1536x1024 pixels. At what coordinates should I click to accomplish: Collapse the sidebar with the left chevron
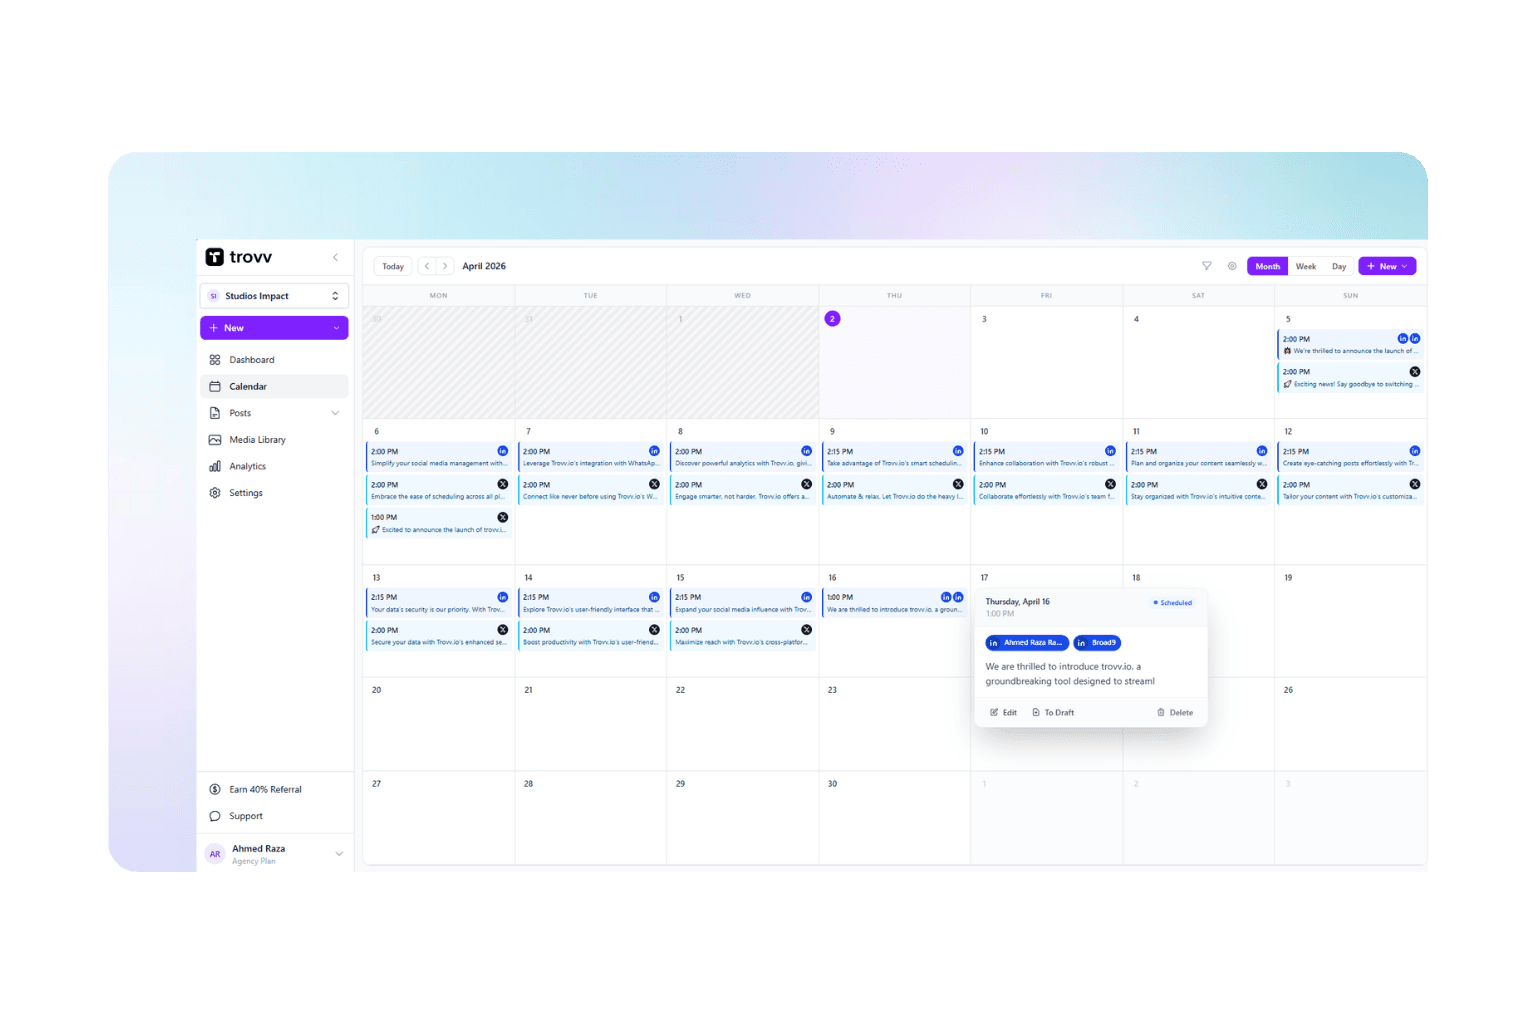[335, 257]
